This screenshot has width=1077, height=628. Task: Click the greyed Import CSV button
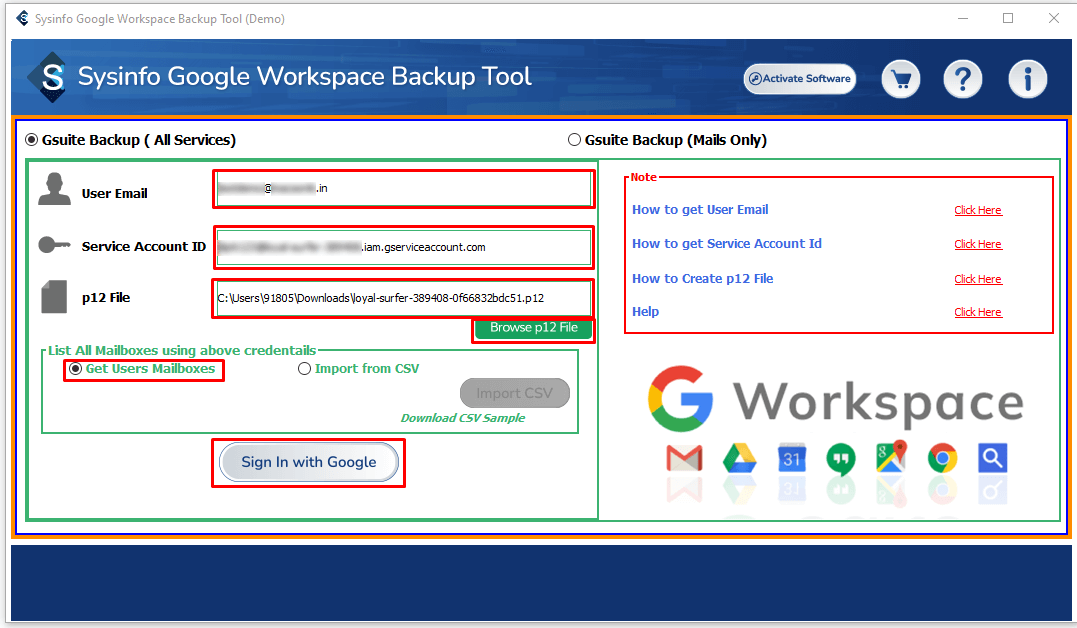pyautogui.click(x=514, y=393)
